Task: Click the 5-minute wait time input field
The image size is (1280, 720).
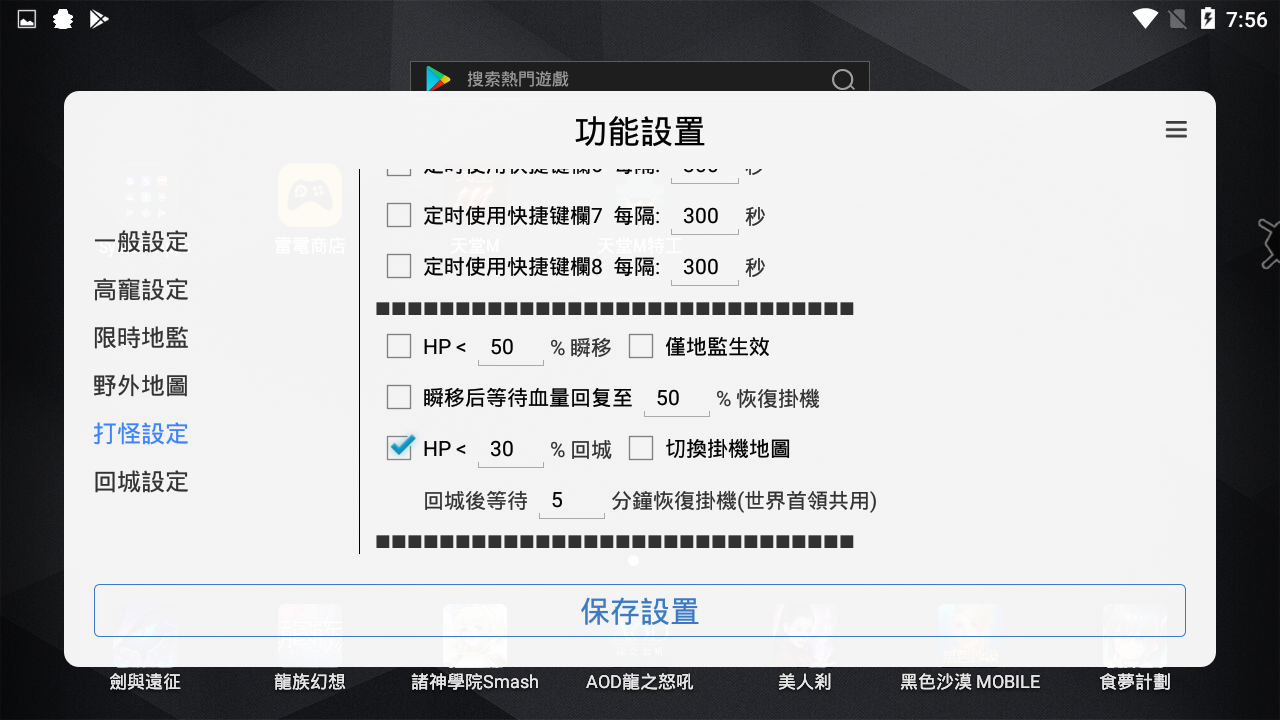Action: click(571, 500)
